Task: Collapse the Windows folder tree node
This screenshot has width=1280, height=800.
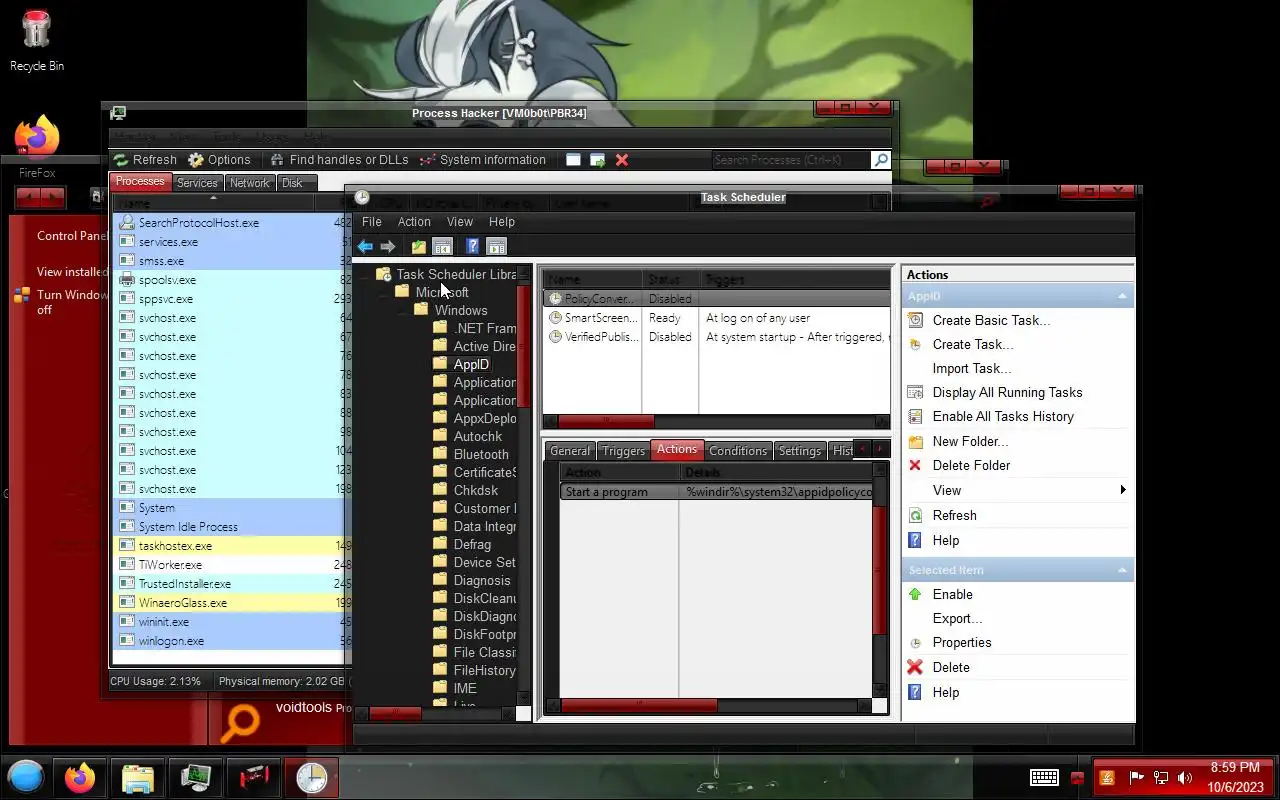Action: point(404,310)
